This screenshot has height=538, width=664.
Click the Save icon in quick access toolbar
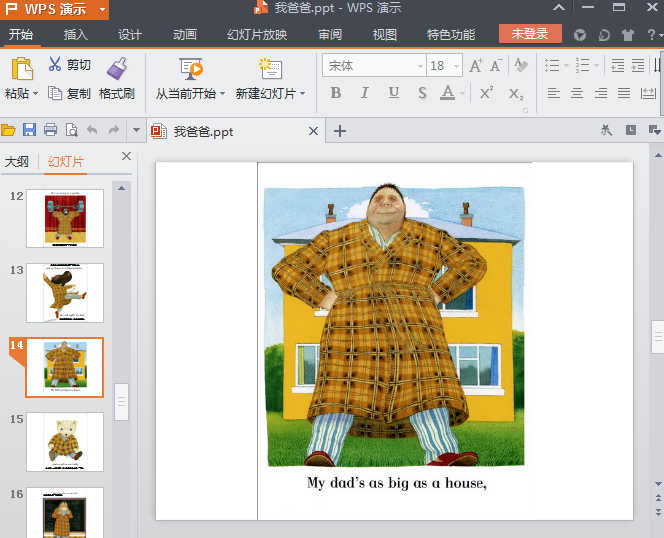coord(29,130)
